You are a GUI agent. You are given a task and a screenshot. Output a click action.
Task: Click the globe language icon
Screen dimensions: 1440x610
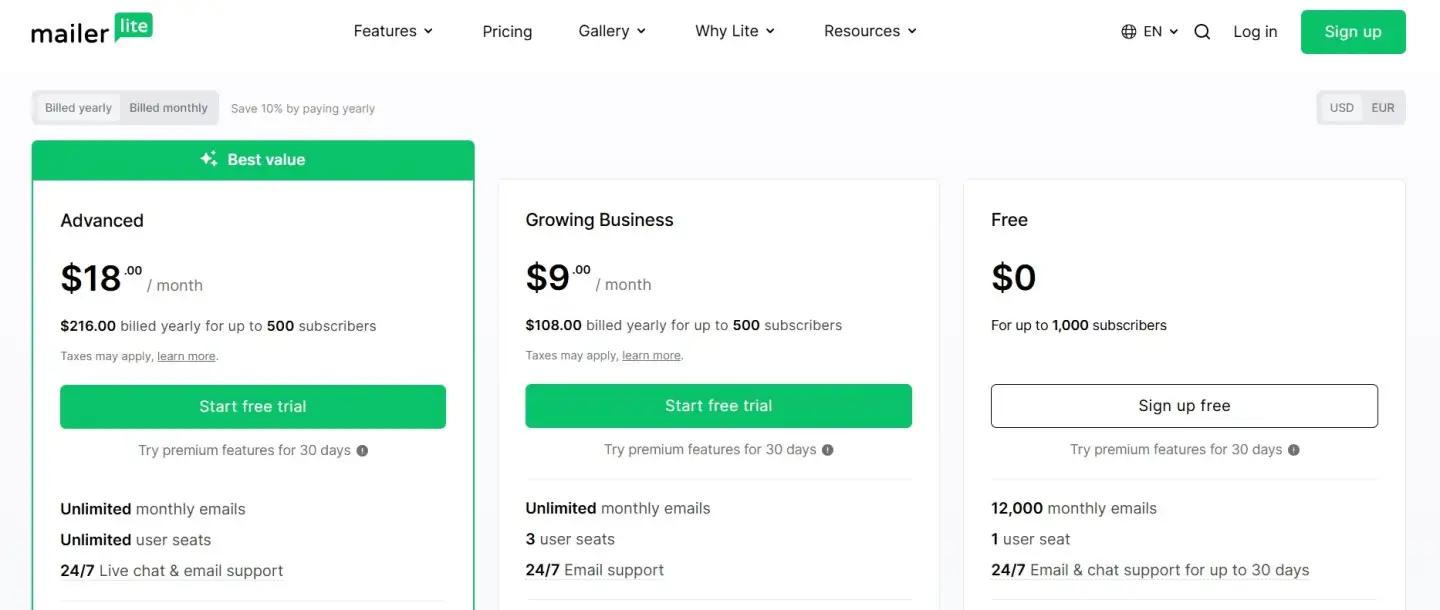pos(1129,32)
